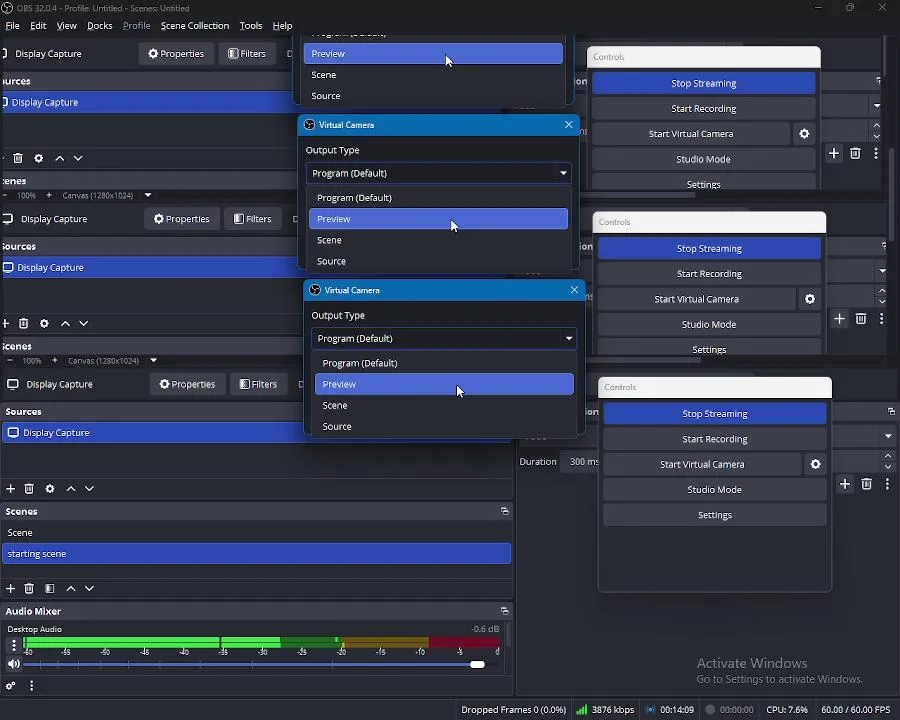Float the Audio Mixer dock via title icon
Image resolution: width=900 pixels, height=720 pixels.
point(505,611)
